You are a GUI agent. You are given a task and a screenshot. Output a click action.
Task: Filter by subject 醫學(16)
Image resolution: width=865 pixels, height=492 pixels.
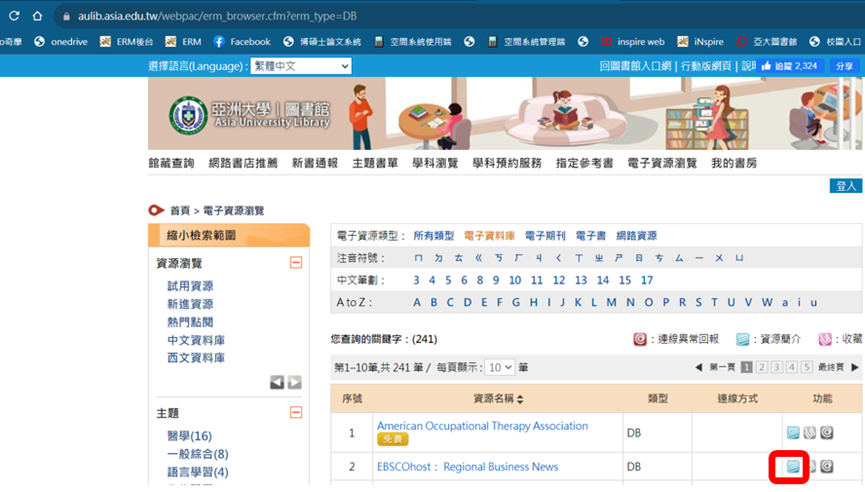pos(189,436)
